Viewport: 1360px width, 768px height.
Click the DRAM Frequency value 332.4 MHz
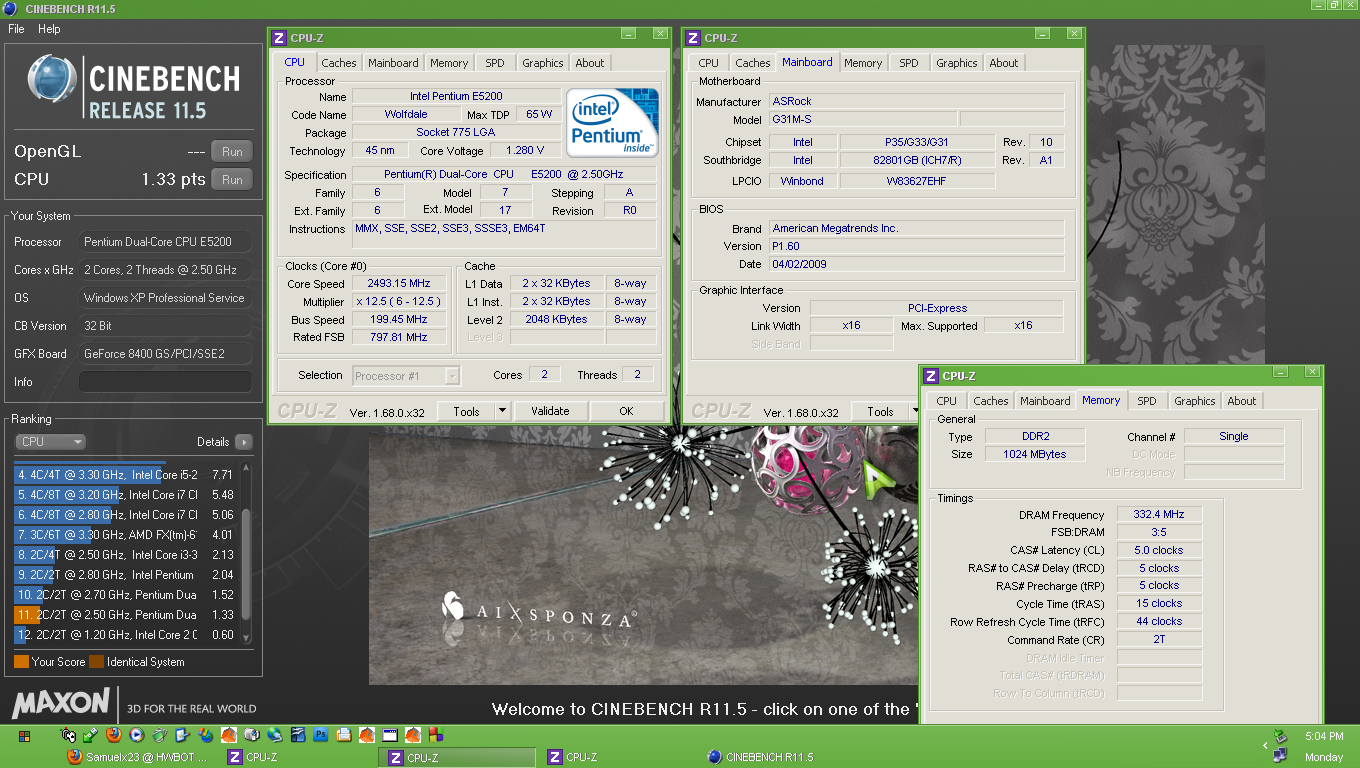pyautogui.click(x=1159, y=515)
